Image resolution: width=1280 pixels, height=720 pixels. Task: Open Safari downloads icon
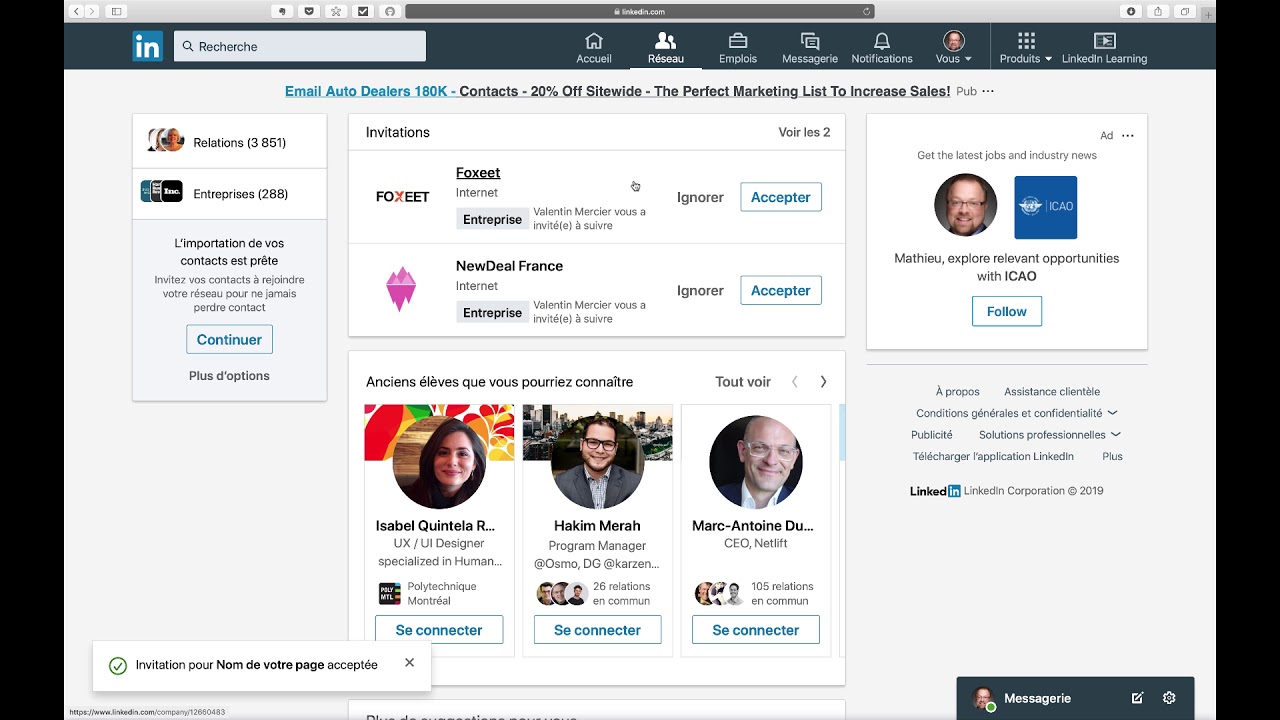[x=1131, y=11]
